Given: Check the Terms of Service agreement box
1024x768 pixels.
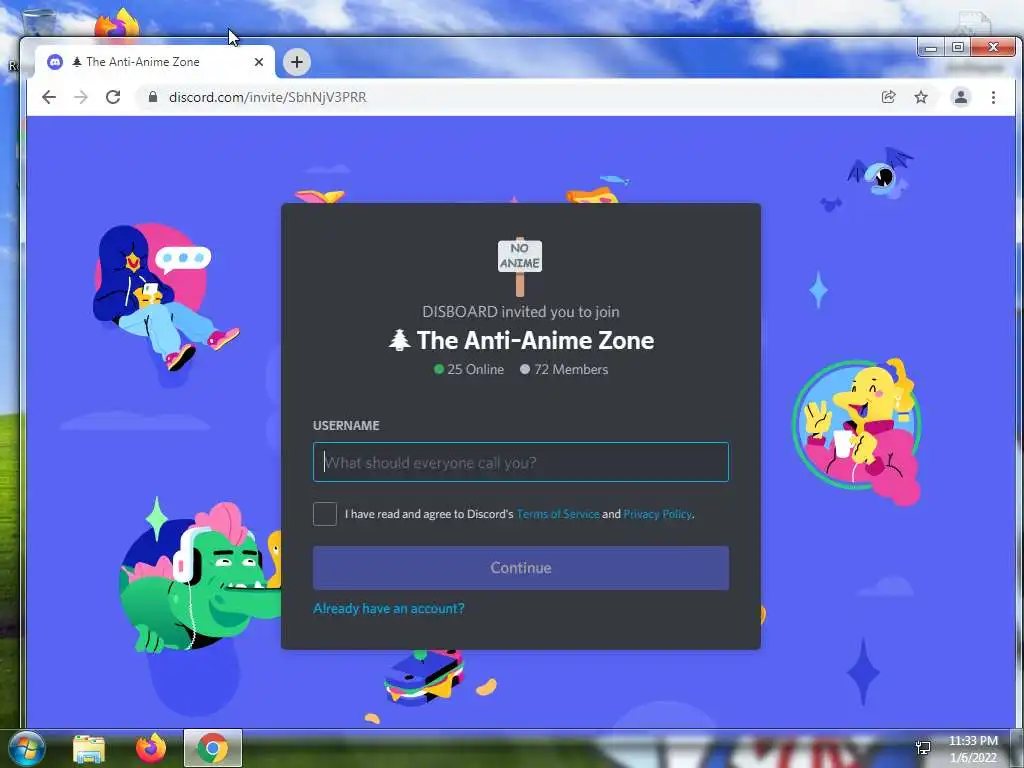Looking at the screenshot, I should click(x=325, y=514).
